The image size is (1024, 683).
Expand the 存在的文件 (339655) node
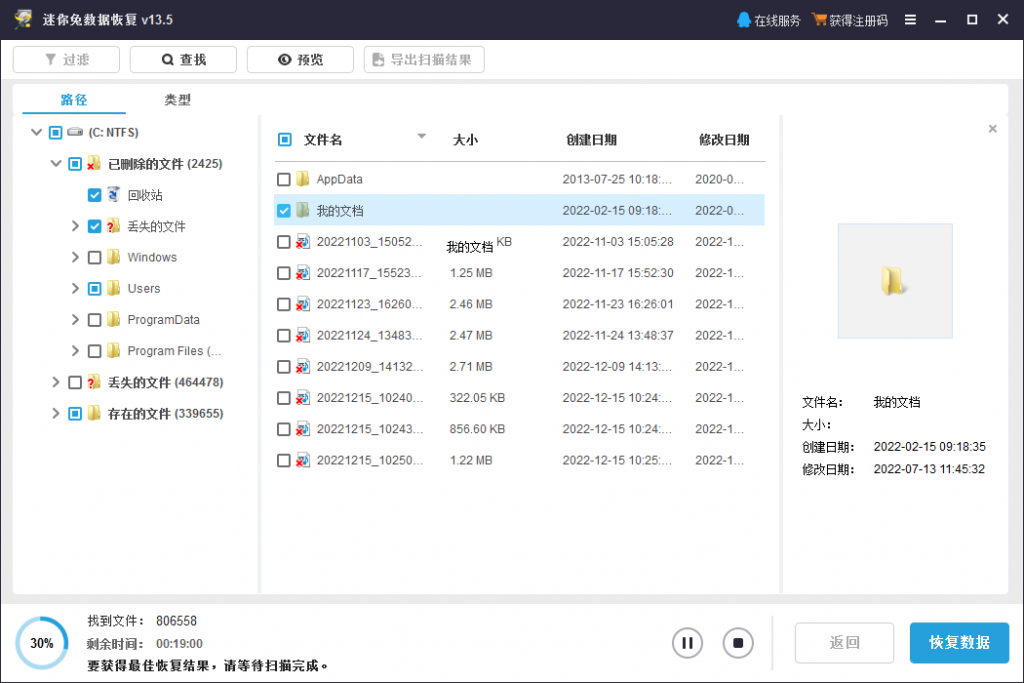point(56,413)
